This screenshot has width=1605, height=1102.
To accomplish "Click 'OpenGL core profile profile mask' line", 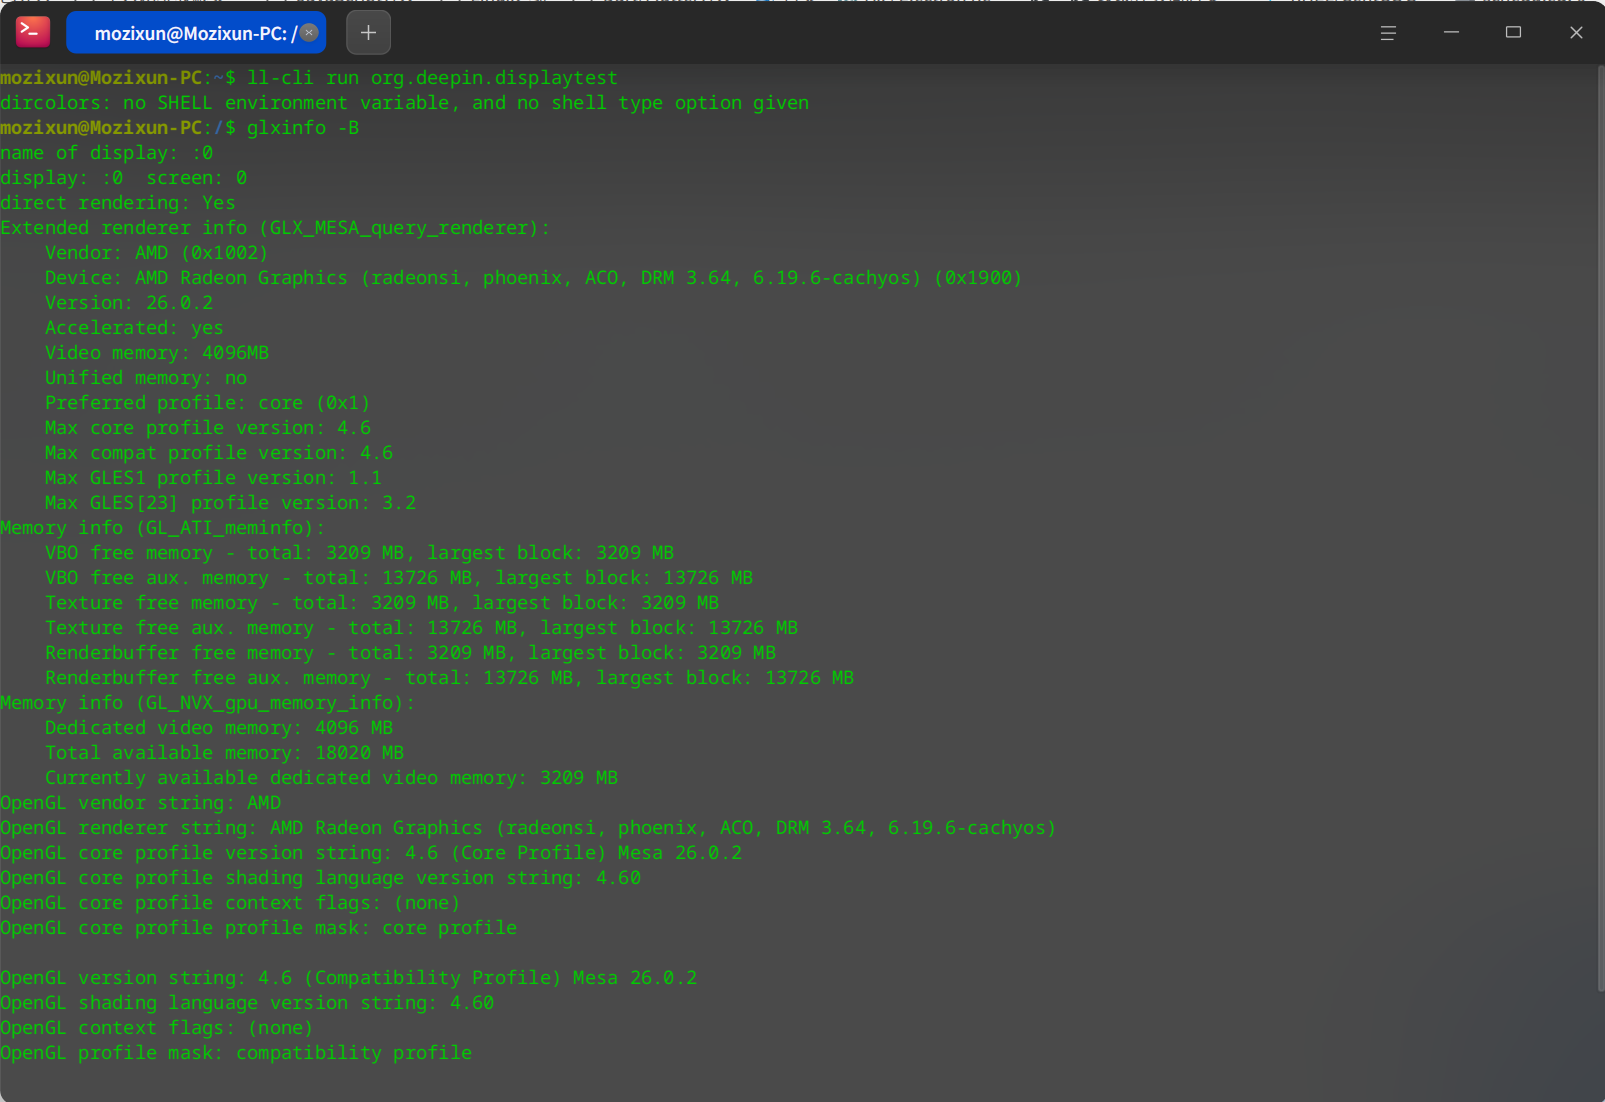I will (259, 928).
